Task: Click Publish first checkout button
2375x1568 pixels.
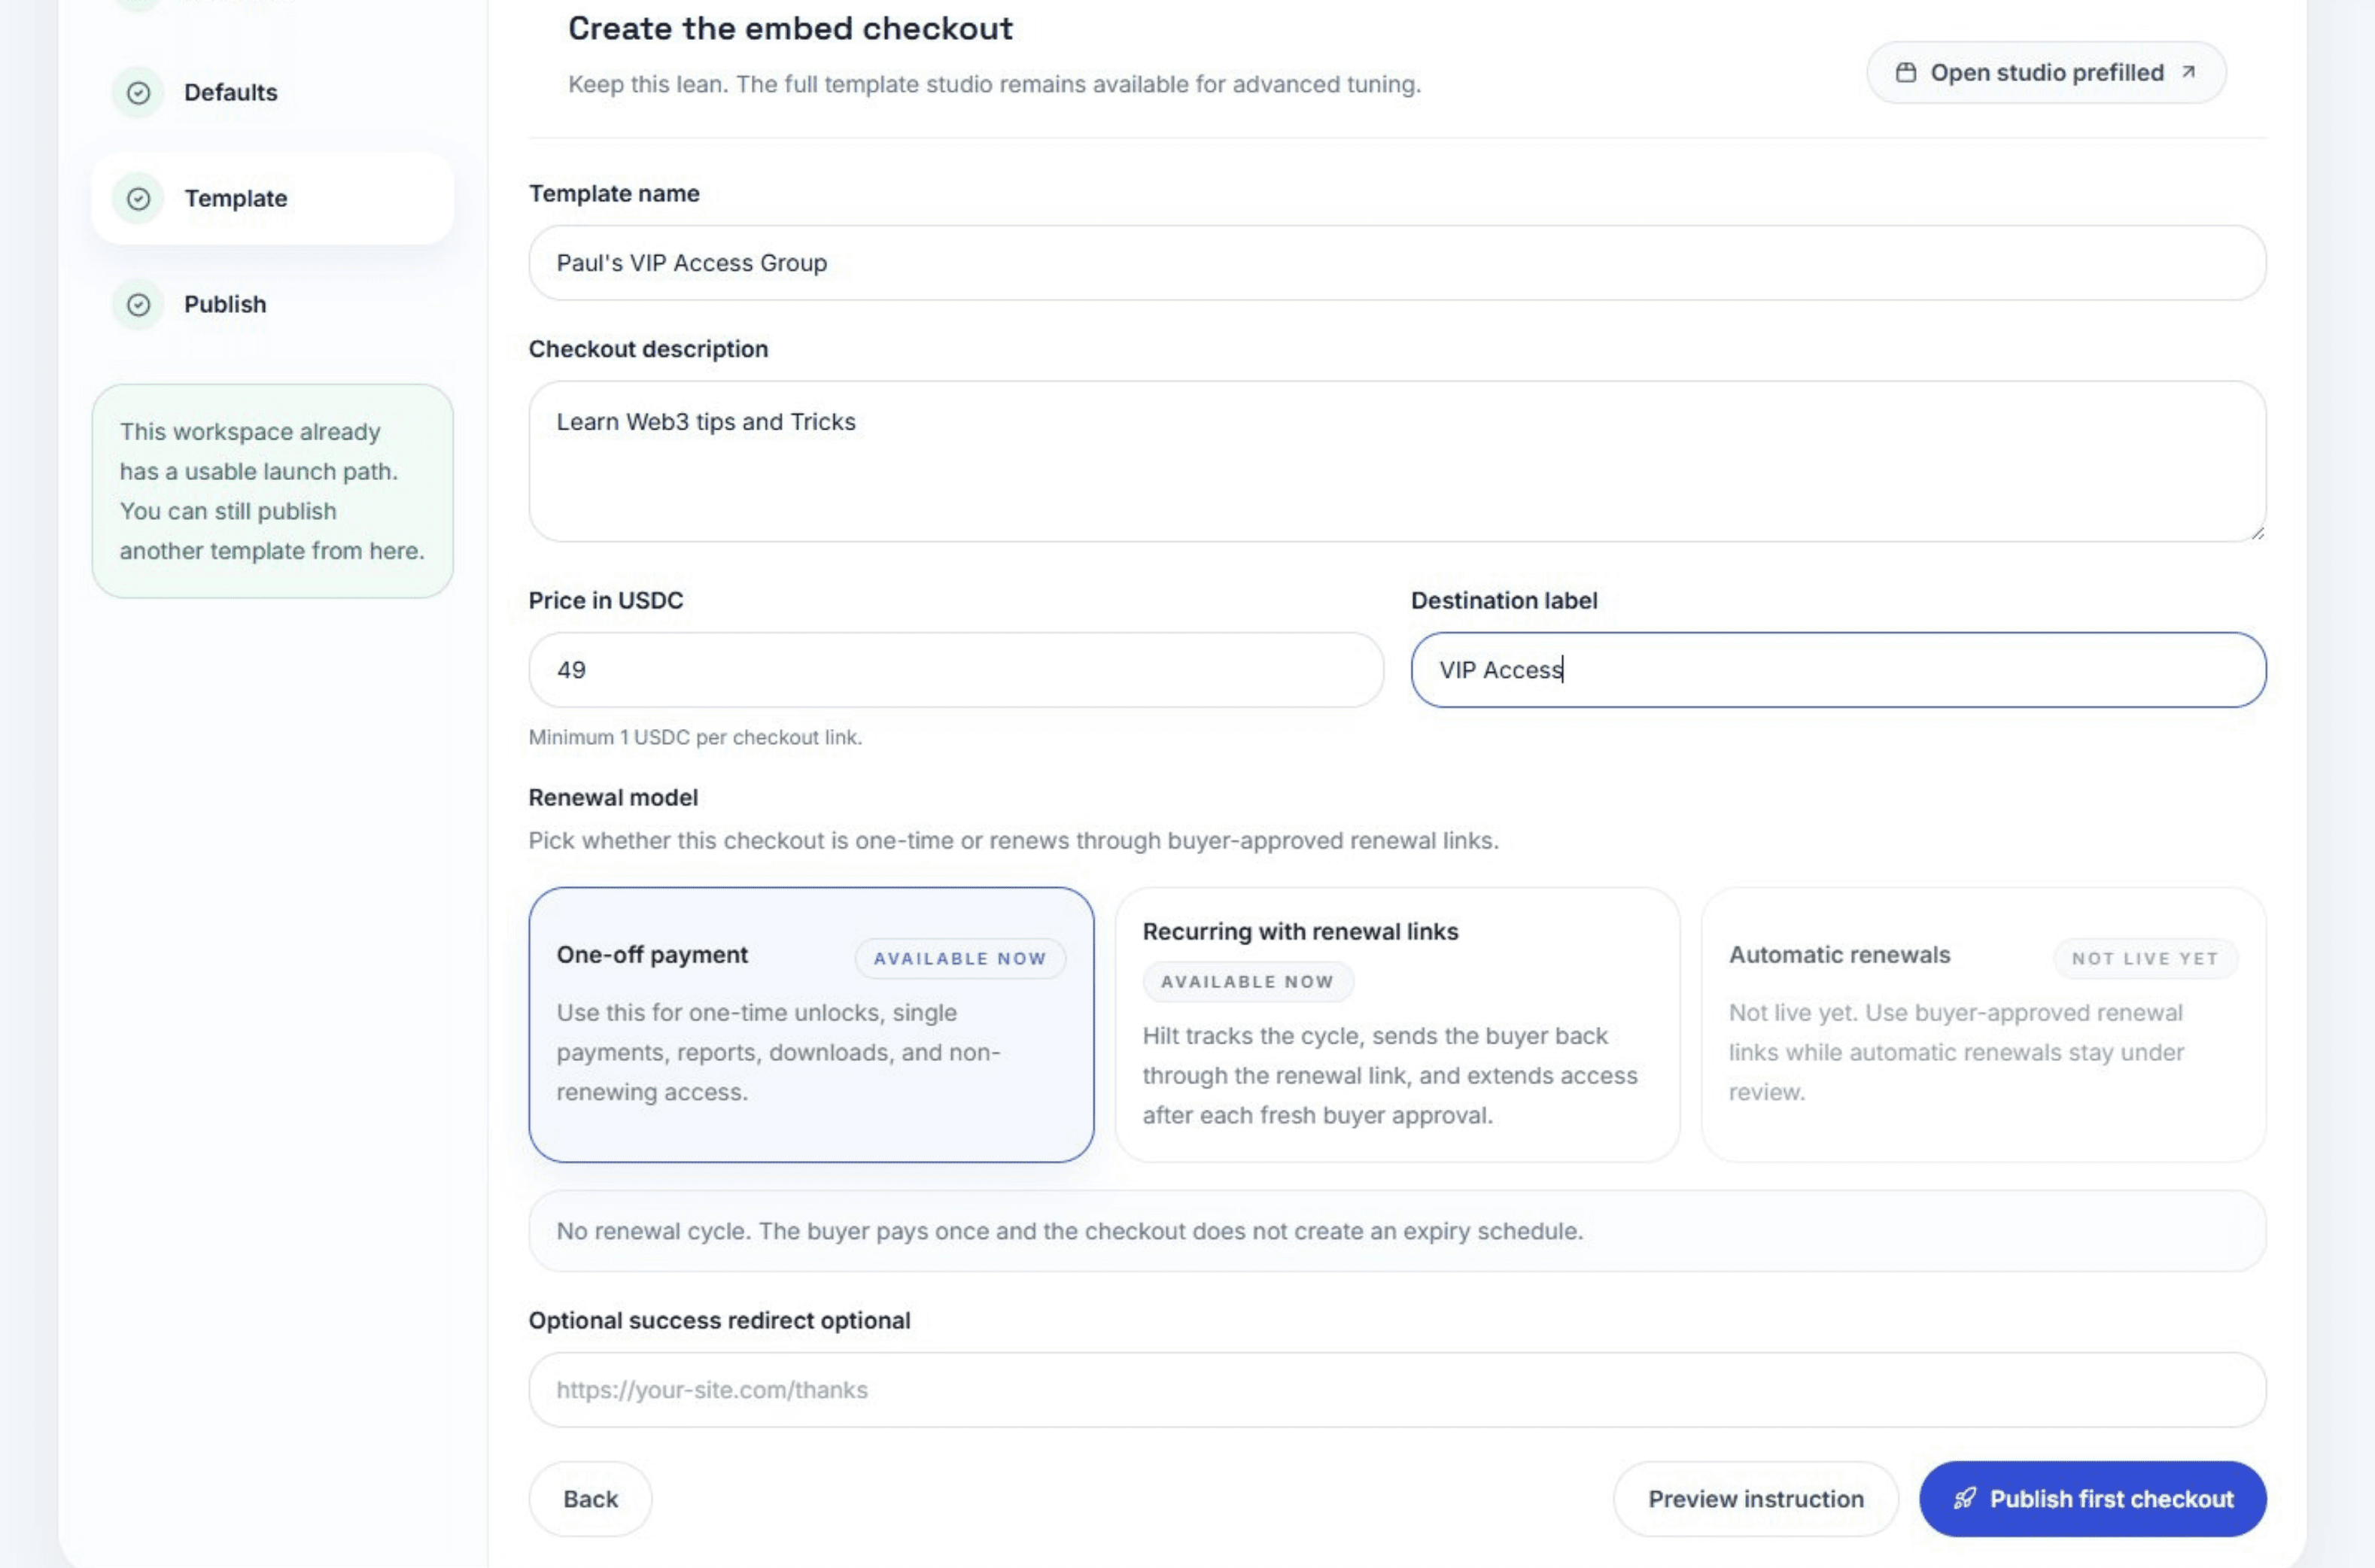Action: point(2093,1499)
